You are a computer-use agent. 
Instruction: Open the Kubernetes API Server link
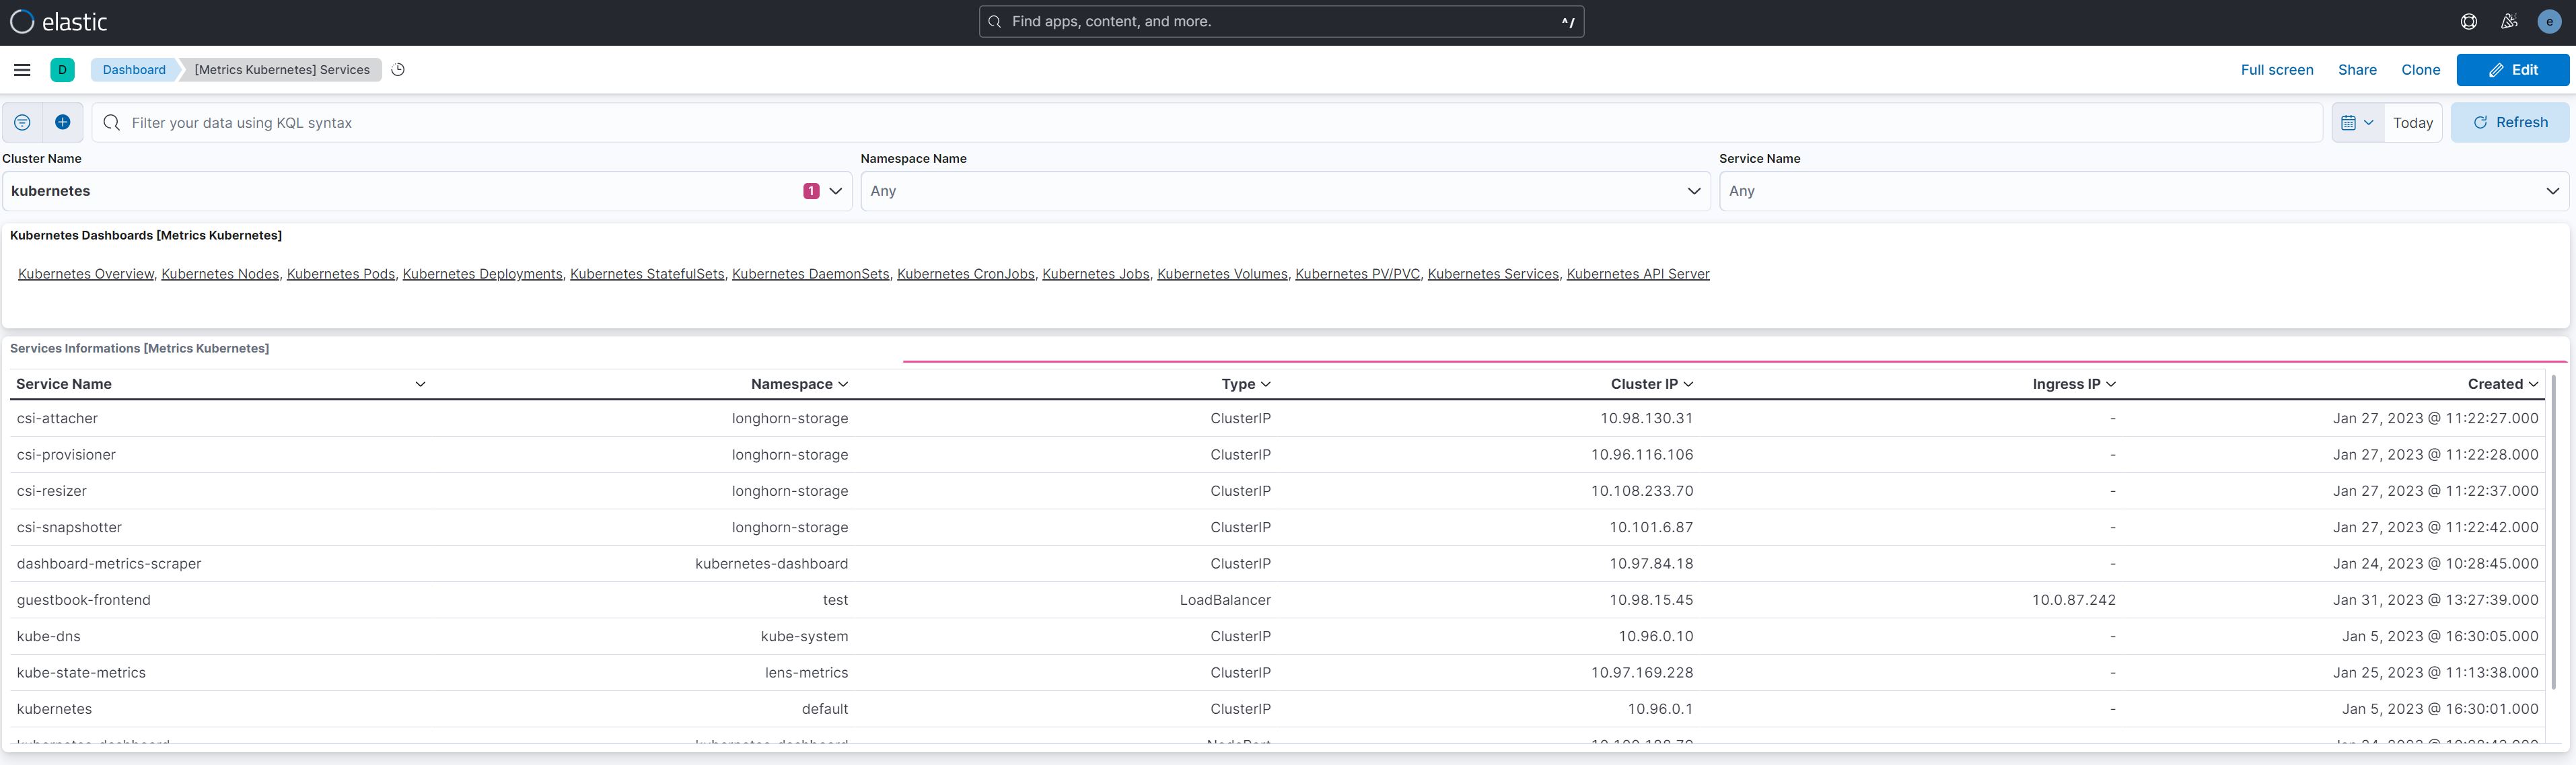click(1638, 274)
